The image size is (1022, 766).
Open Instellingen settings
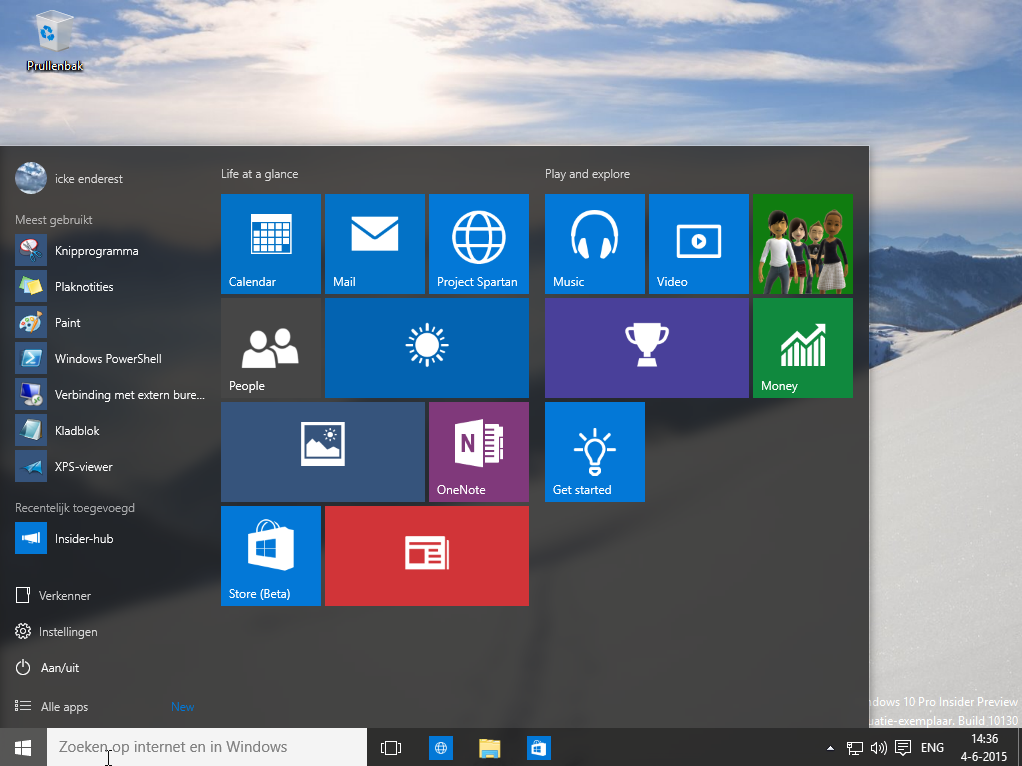click(67, 632)
